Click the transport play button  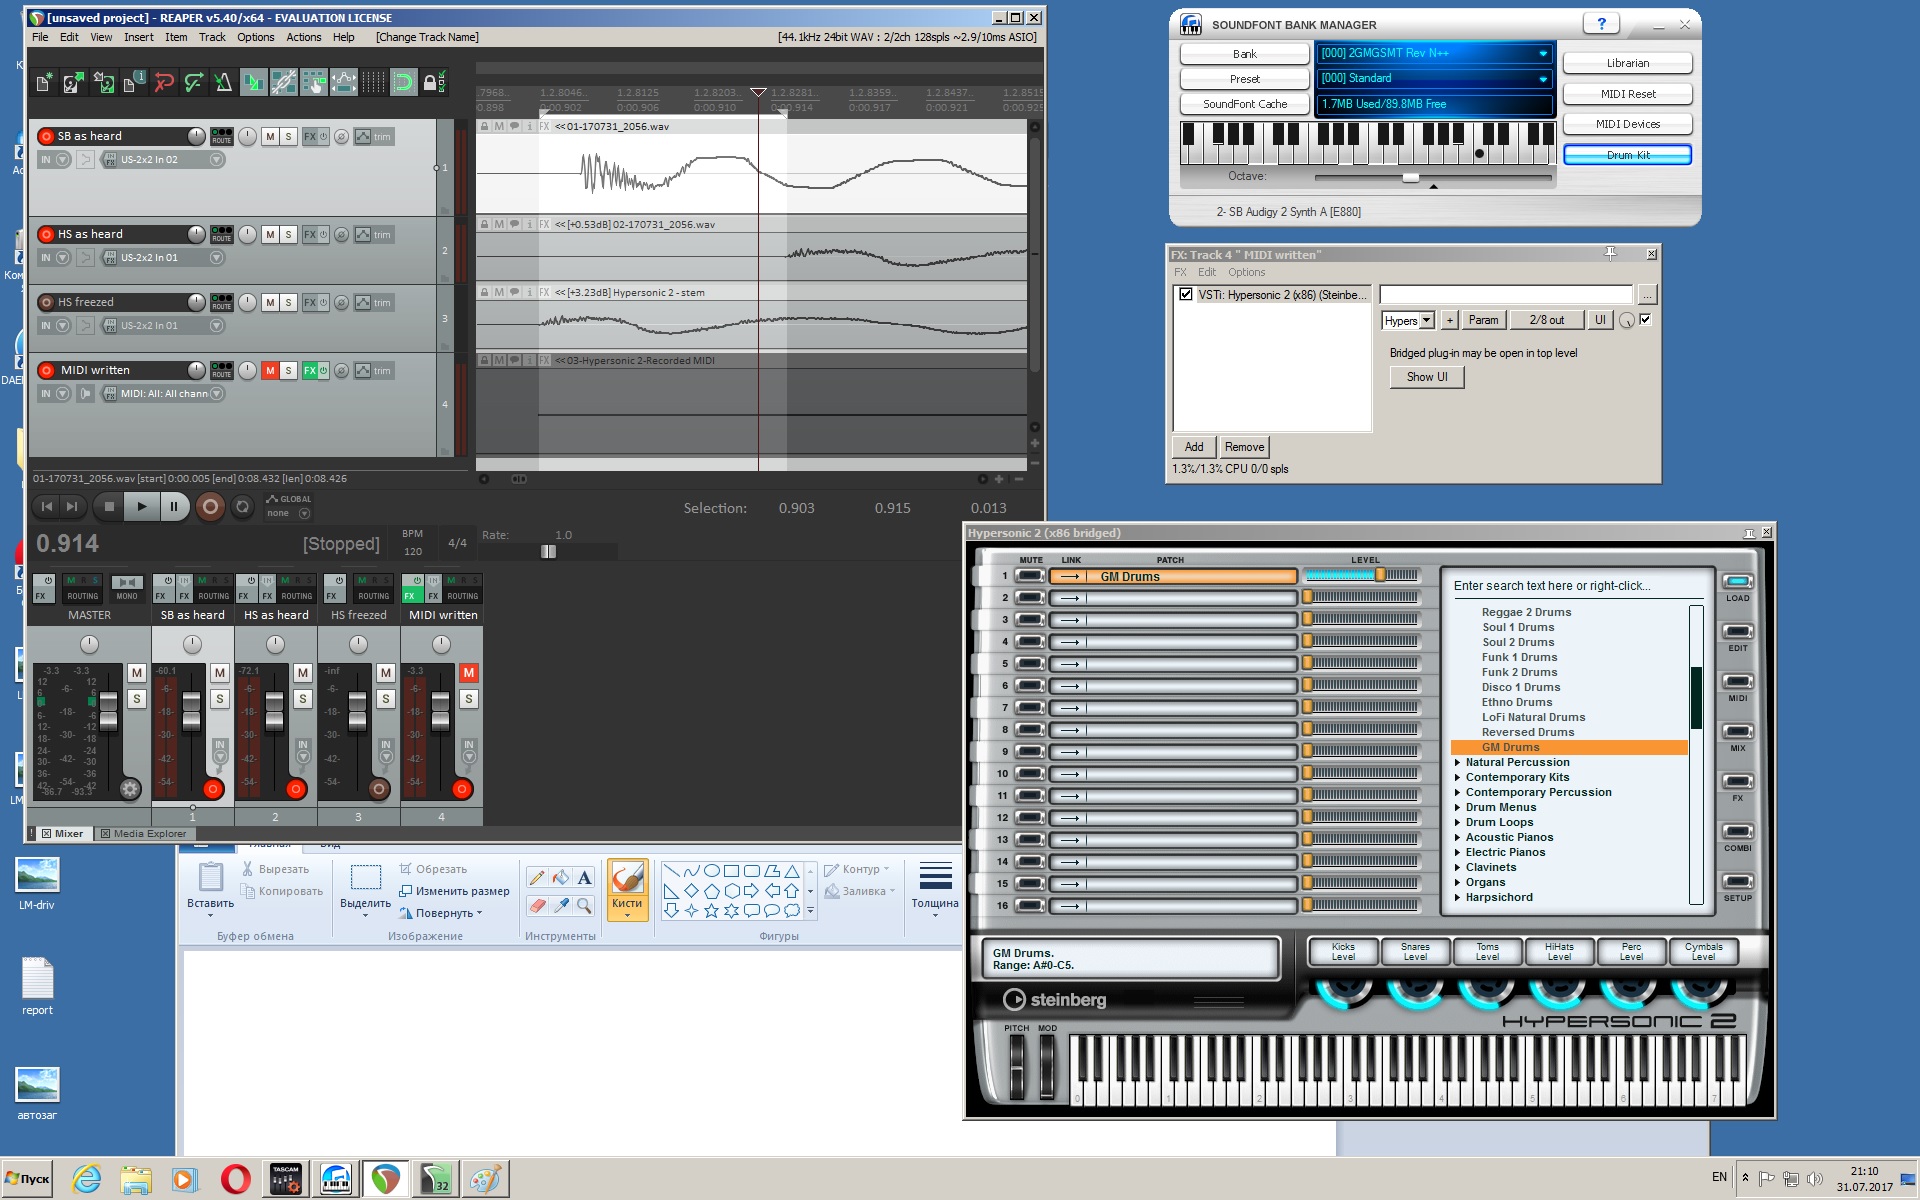141,507
